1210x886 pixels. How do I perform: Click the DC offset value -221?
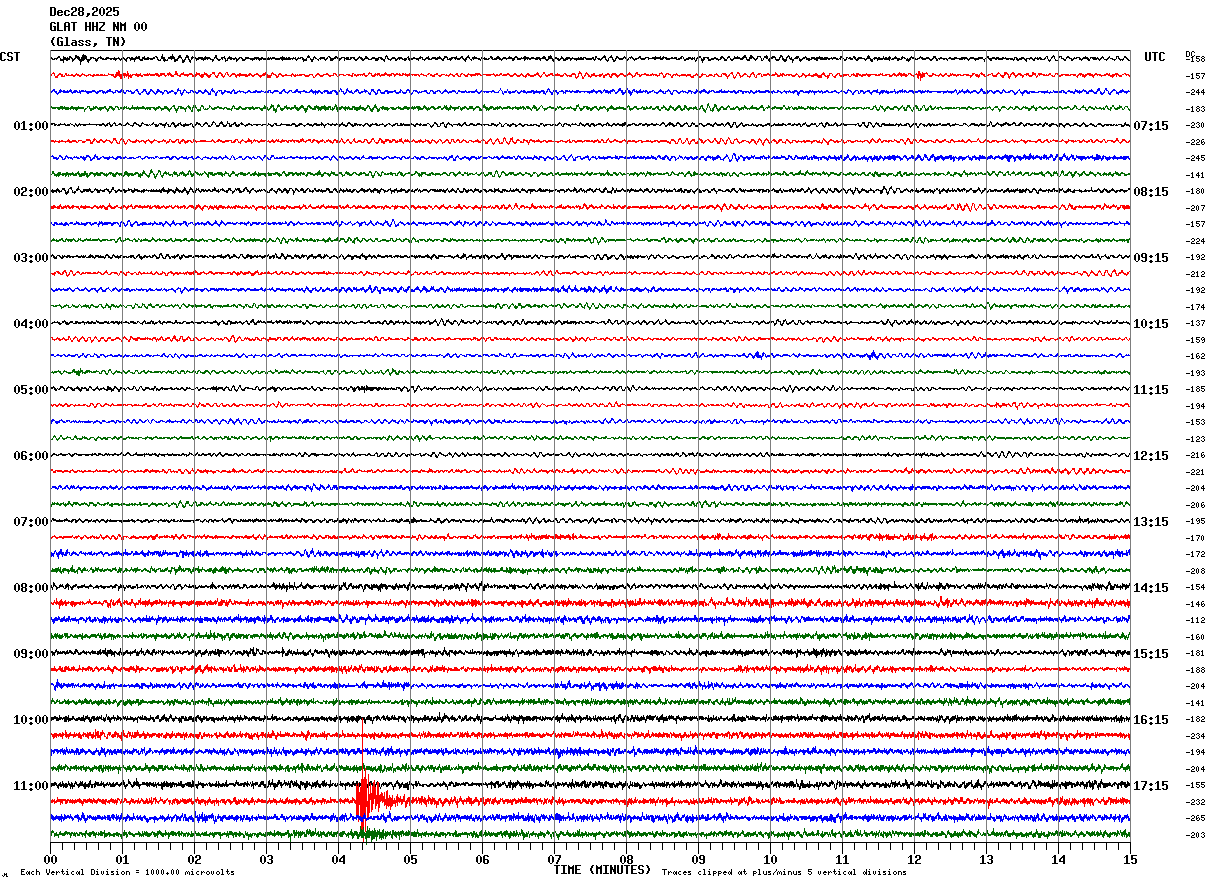[1195, 472]
